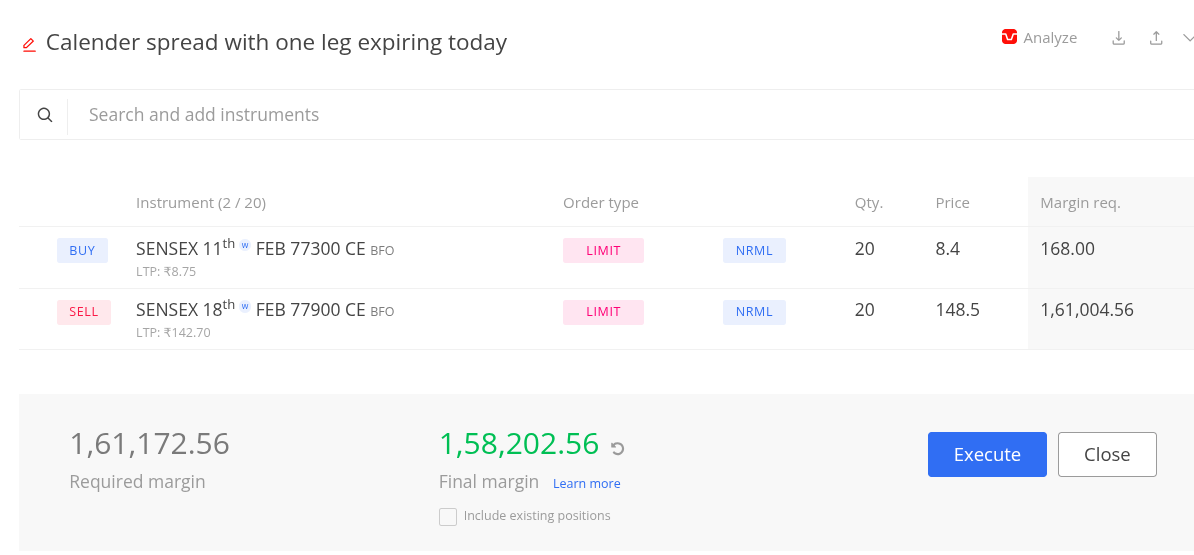Click the Final margin amount 1,58,202.56
Image resolution: width=1194 pixels, height=555 pixels.
click(x=519, y=444)
